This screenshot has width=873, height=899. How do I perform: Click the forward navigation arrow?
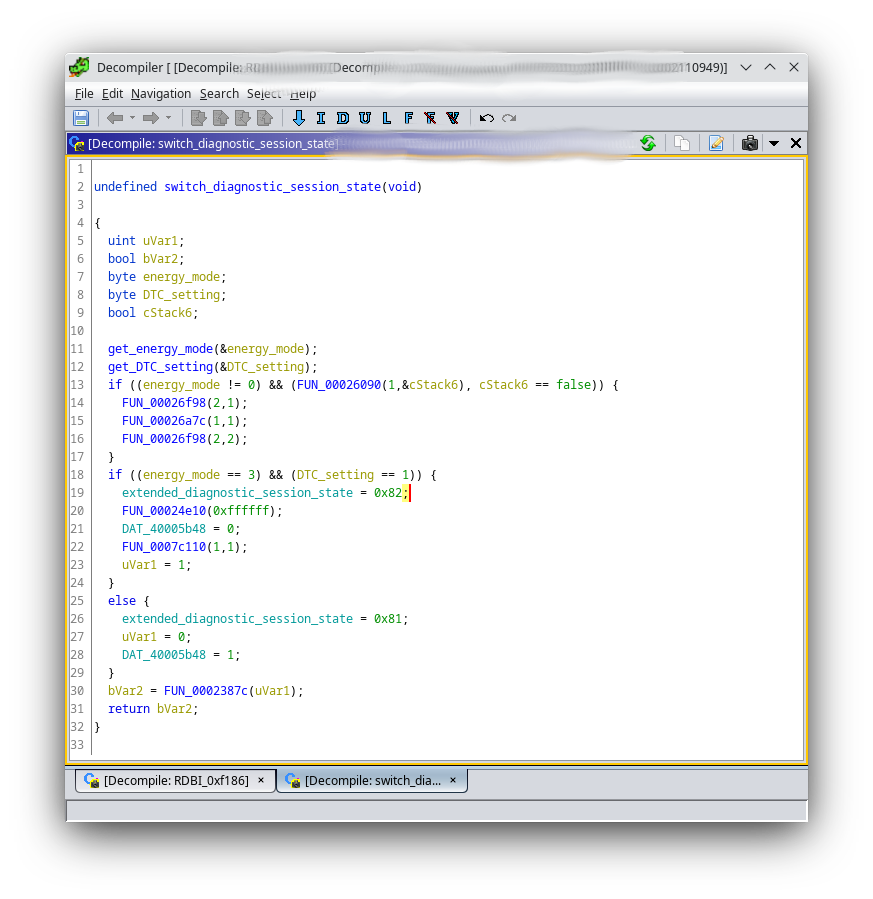point(151,118)
